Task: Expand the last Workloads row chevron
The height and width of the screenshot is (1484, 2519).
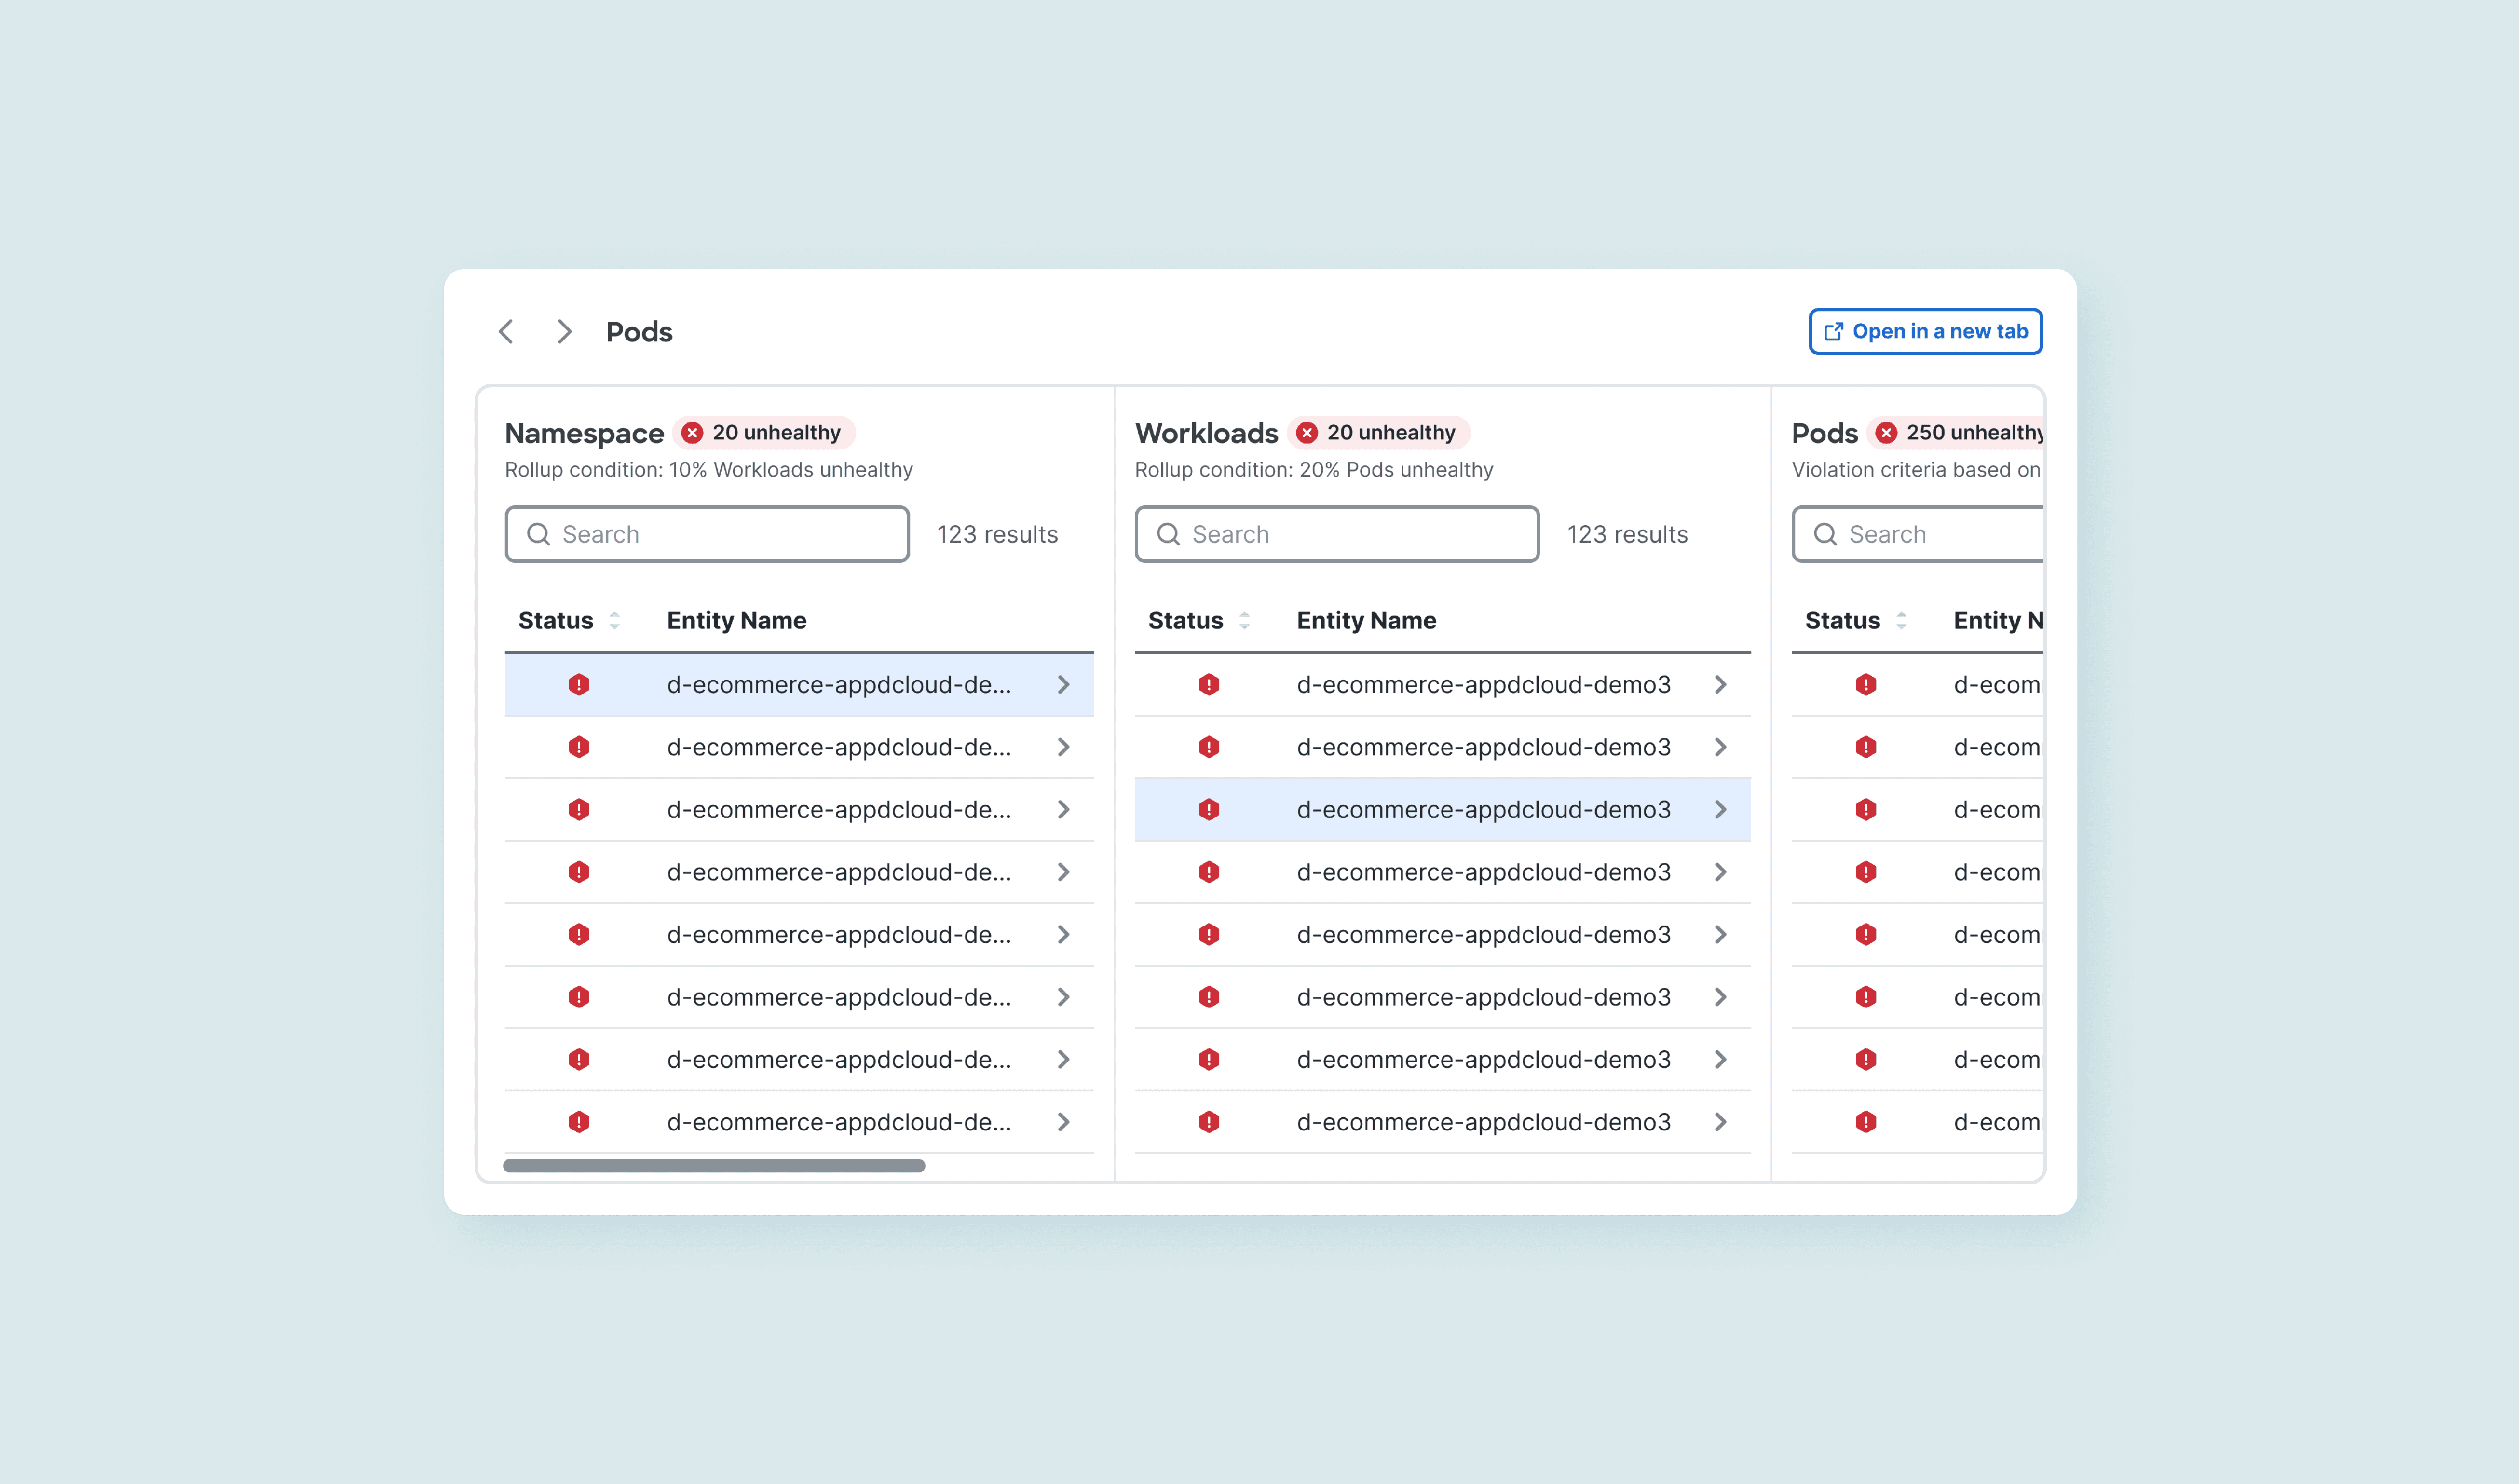Action: coord(1720,1122)
